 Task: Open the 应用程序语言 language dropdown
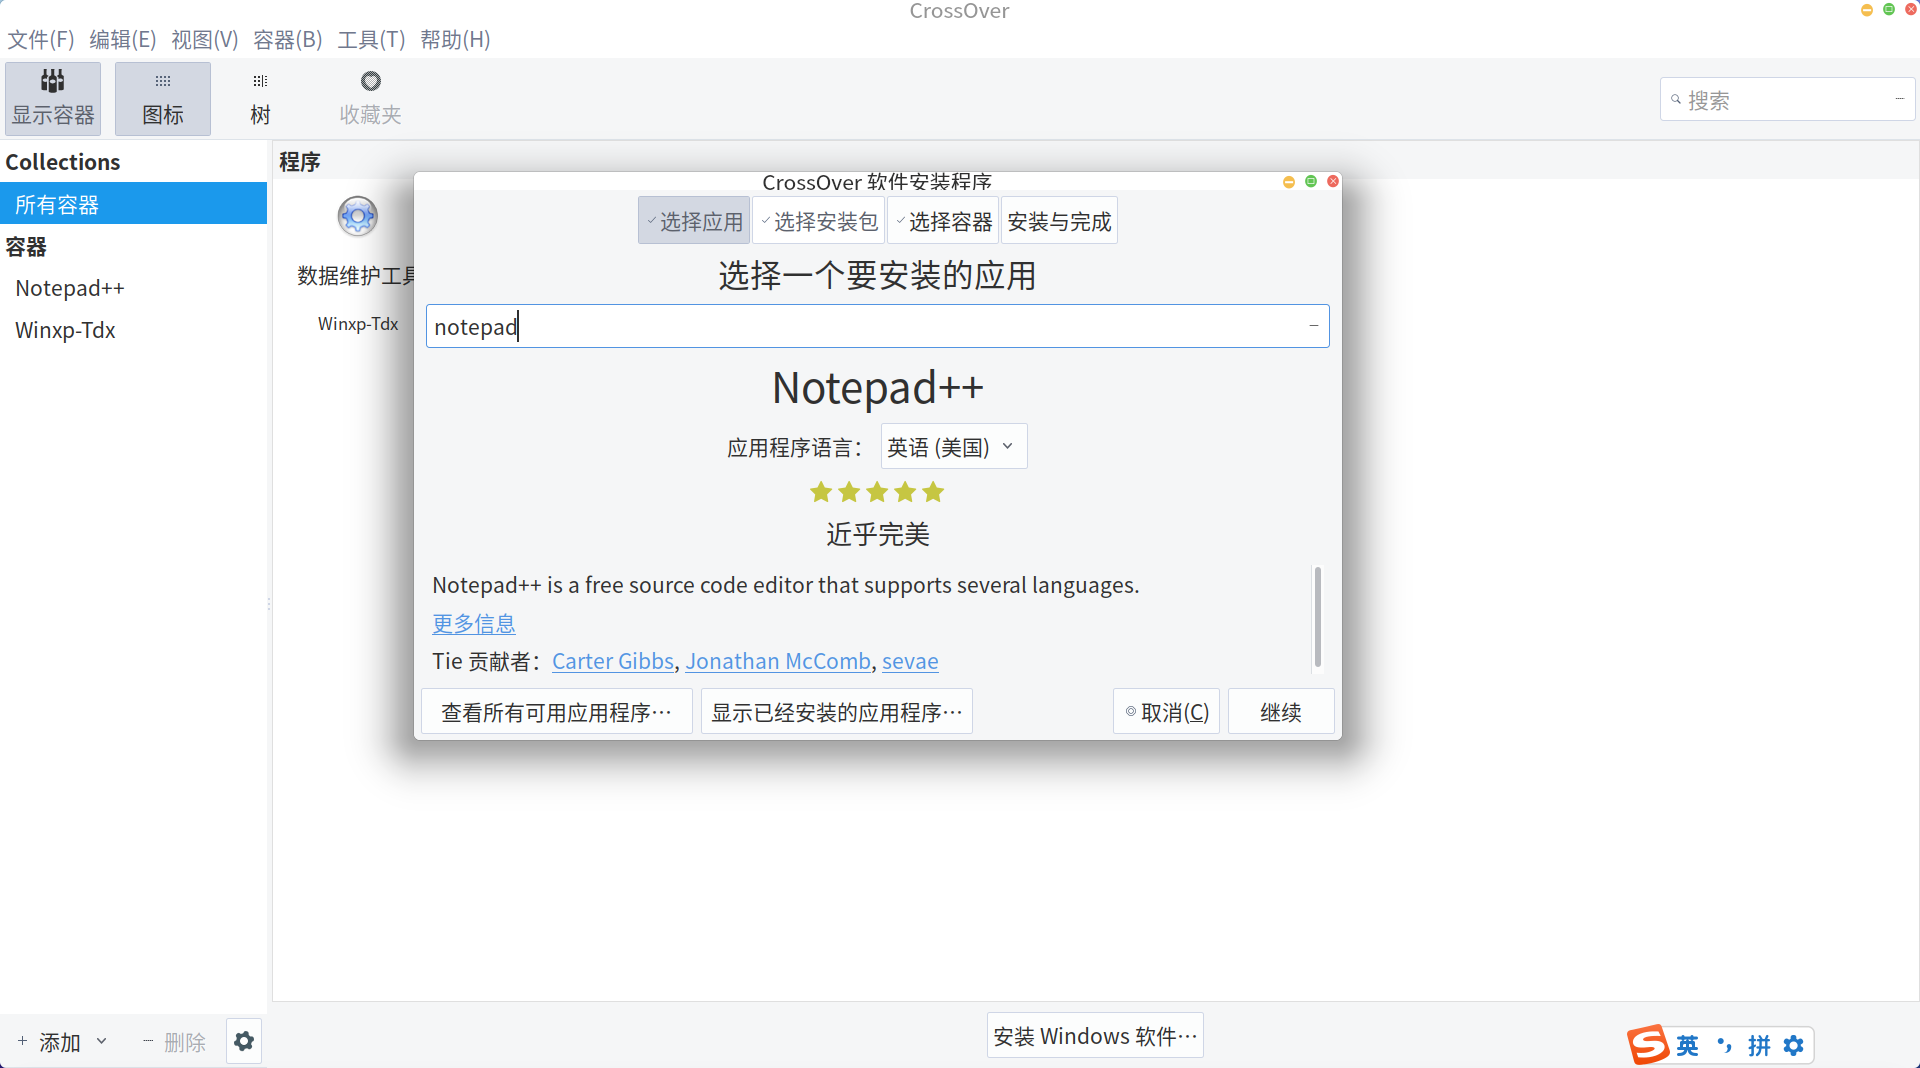pyautogui.click(x=951, y=446)
